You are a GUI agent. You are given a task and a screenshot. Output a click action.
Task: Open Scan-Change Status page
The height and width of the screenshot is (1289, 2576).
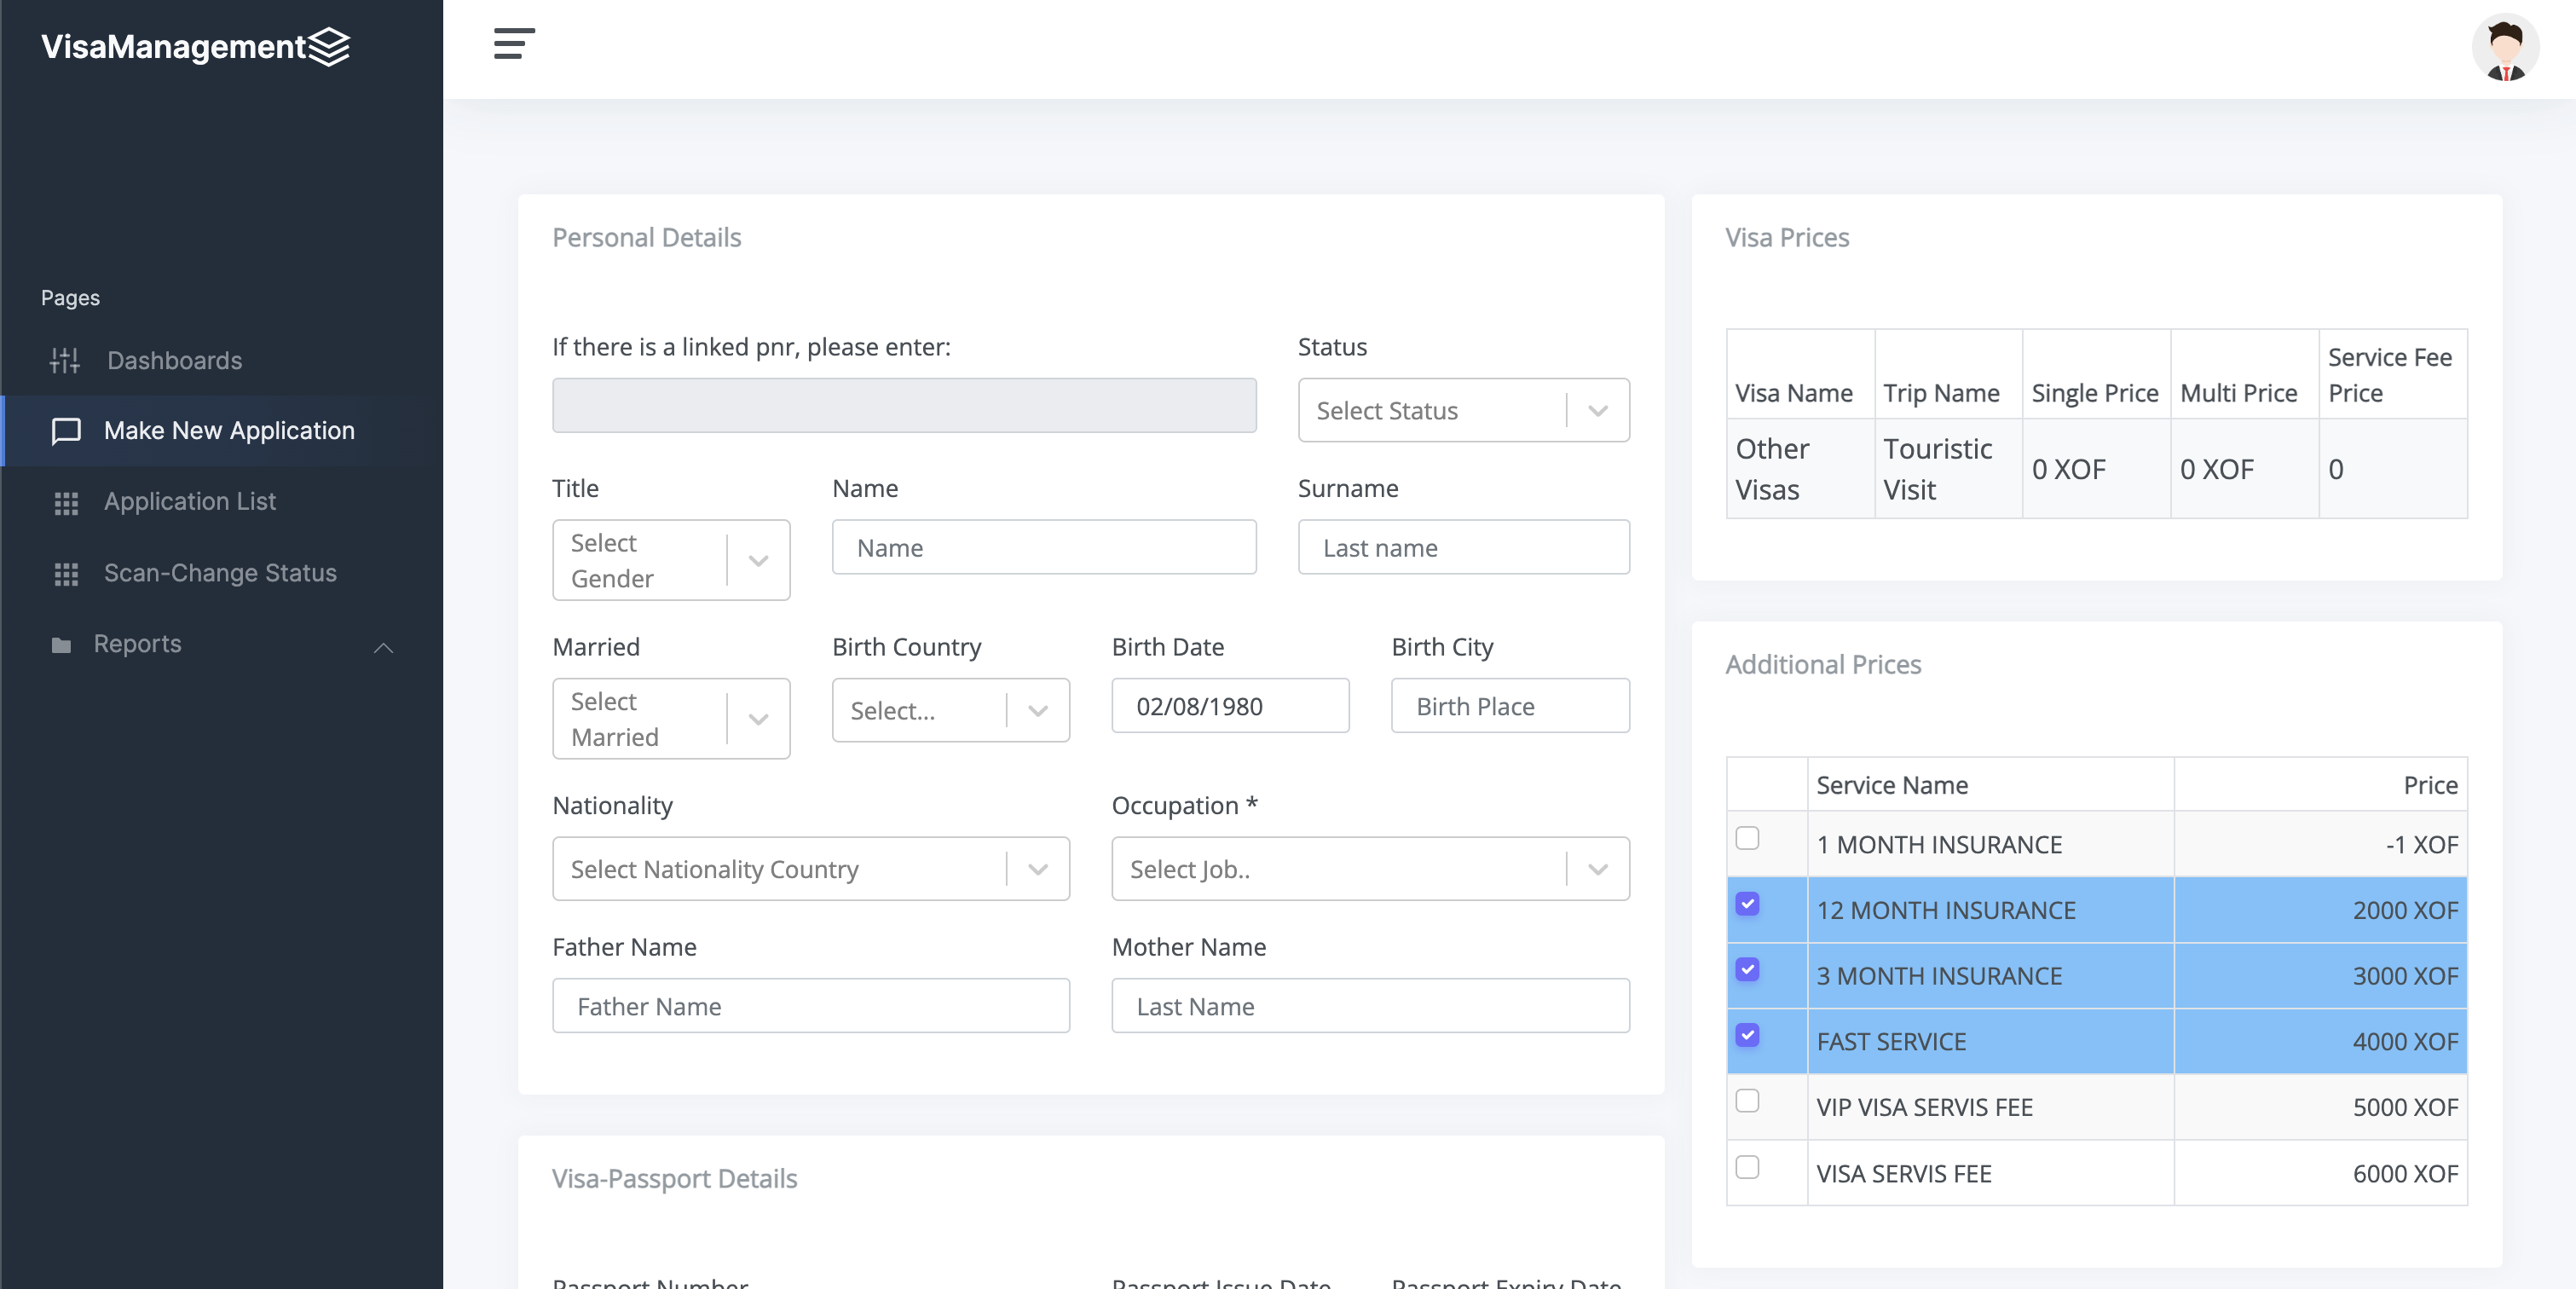(x=222, y=573)
